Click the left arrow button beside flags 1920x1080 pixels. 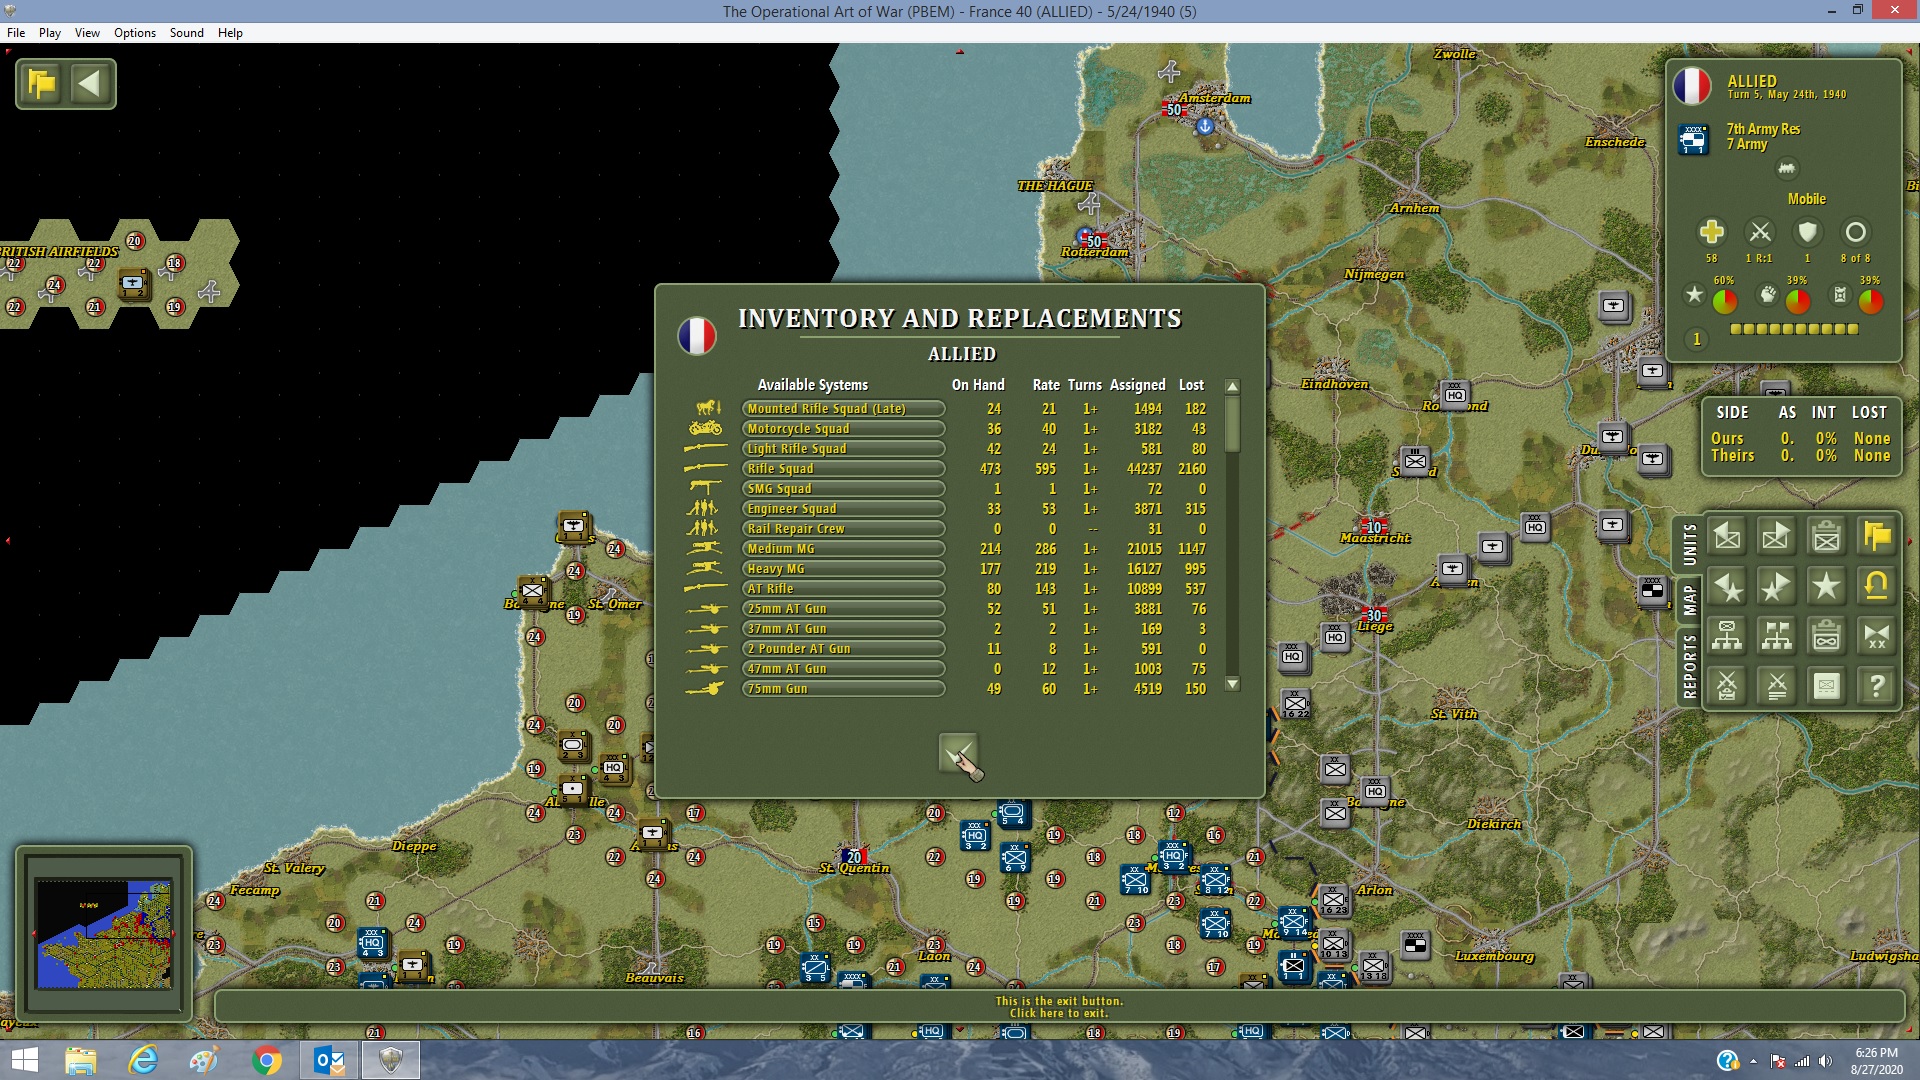[x=90, y=84]
